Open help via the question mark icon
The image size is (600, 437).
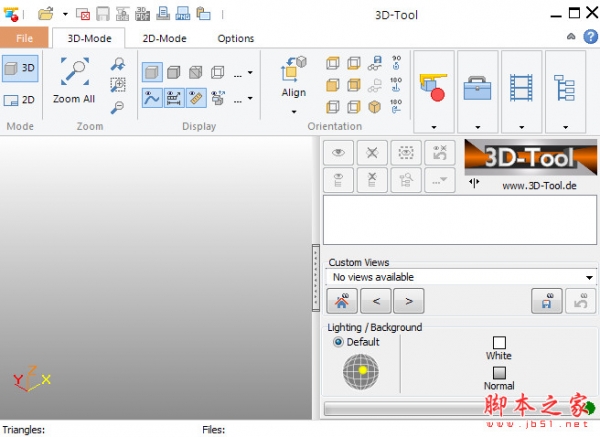[x=590, y=37]
